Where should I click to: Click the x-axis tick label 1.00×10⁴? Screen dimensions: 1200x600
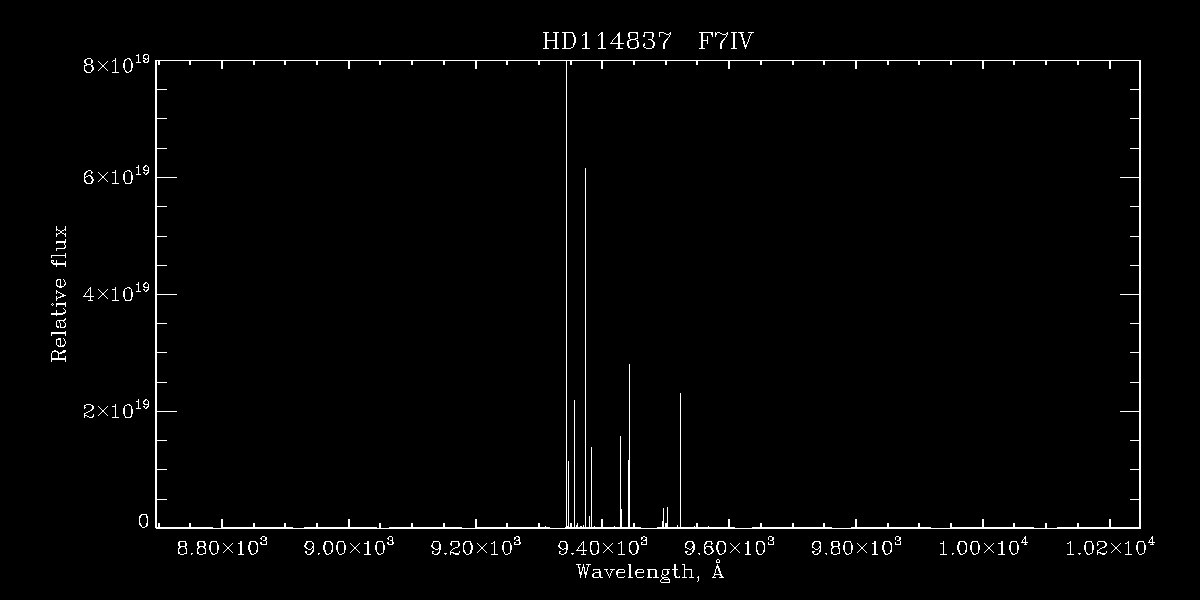point(984,546)
